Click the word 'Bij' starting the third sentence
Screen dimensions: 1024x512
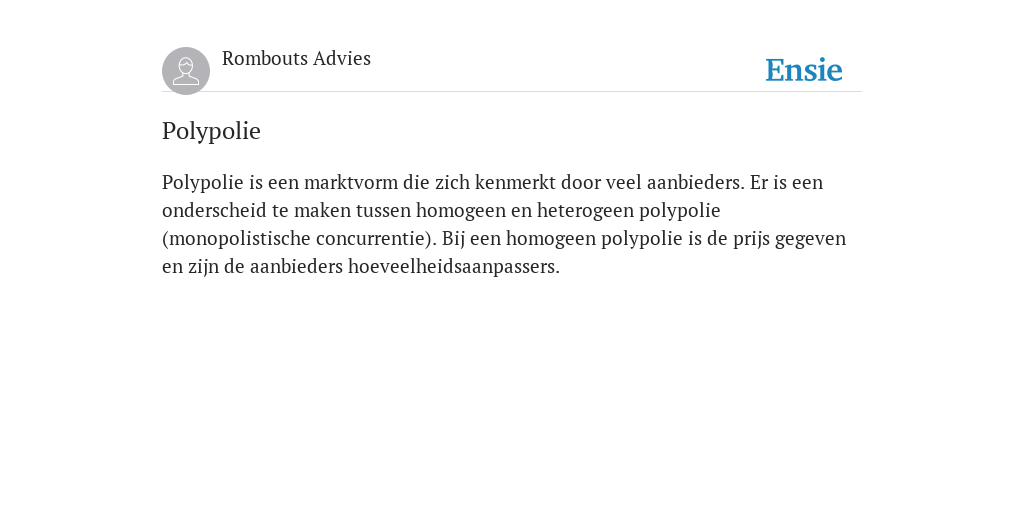pos(453,239)
